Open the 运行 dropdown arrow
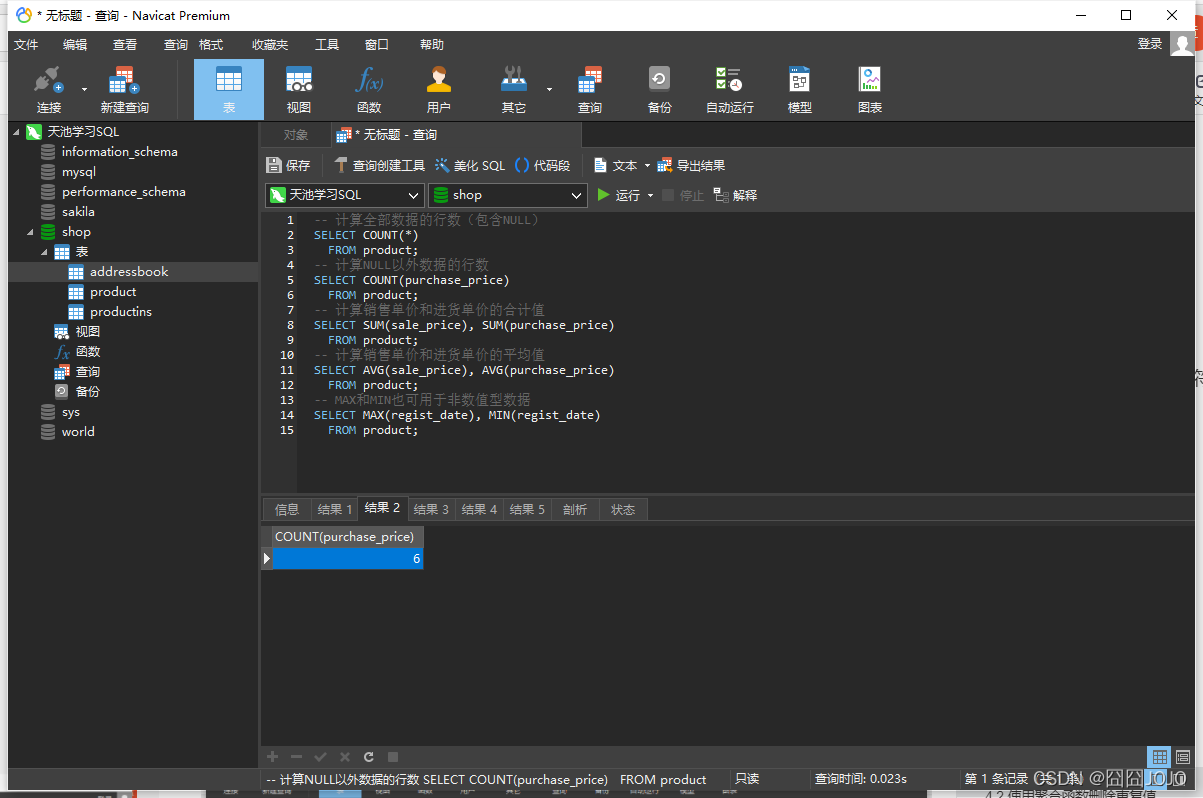The image size is (1203, 798). [651, 195]
